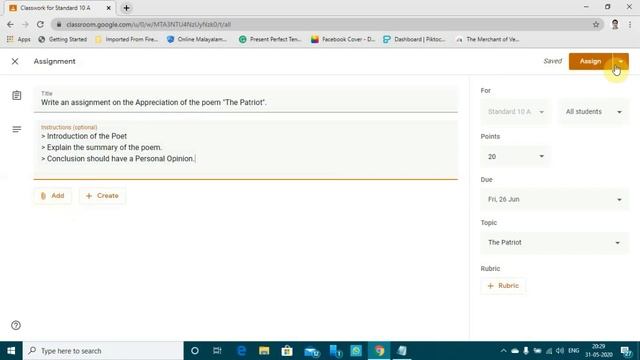
Task: Open the Chrome profile avatar
Action: [615, 24]
